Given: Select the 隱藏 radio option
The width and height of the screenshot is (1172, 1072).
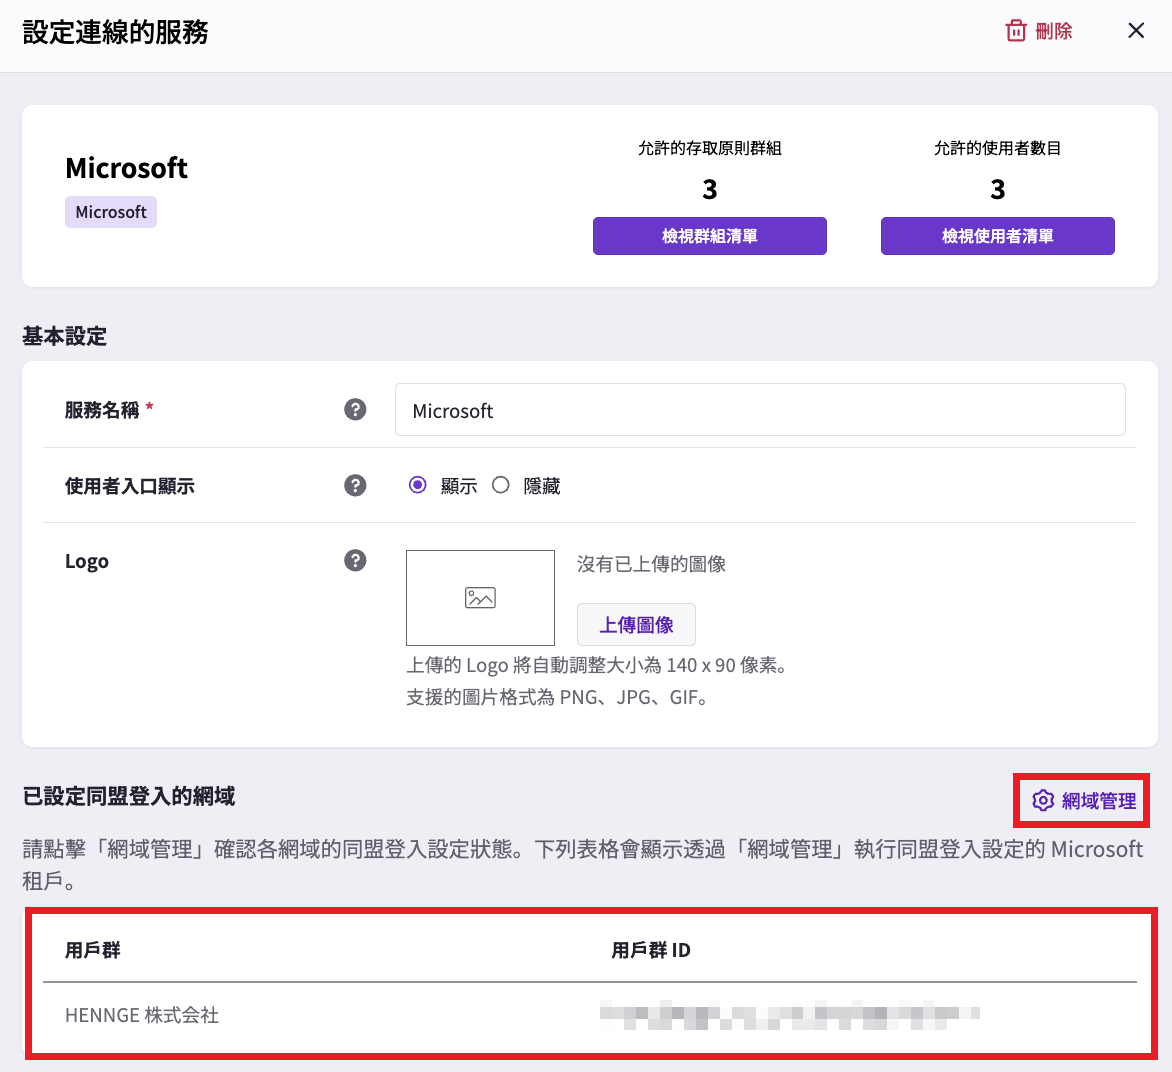Looking at the screenshot, I should [x=501, y=485].
